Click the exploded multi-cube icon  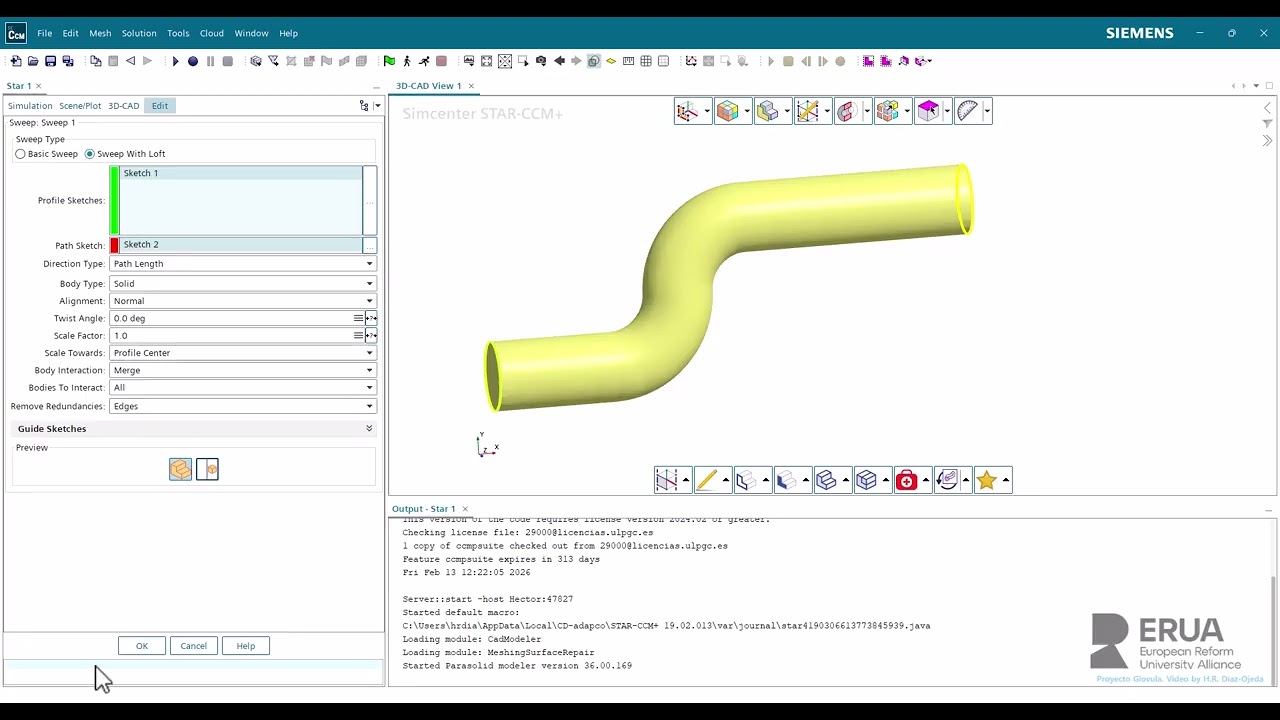point(887,111)
